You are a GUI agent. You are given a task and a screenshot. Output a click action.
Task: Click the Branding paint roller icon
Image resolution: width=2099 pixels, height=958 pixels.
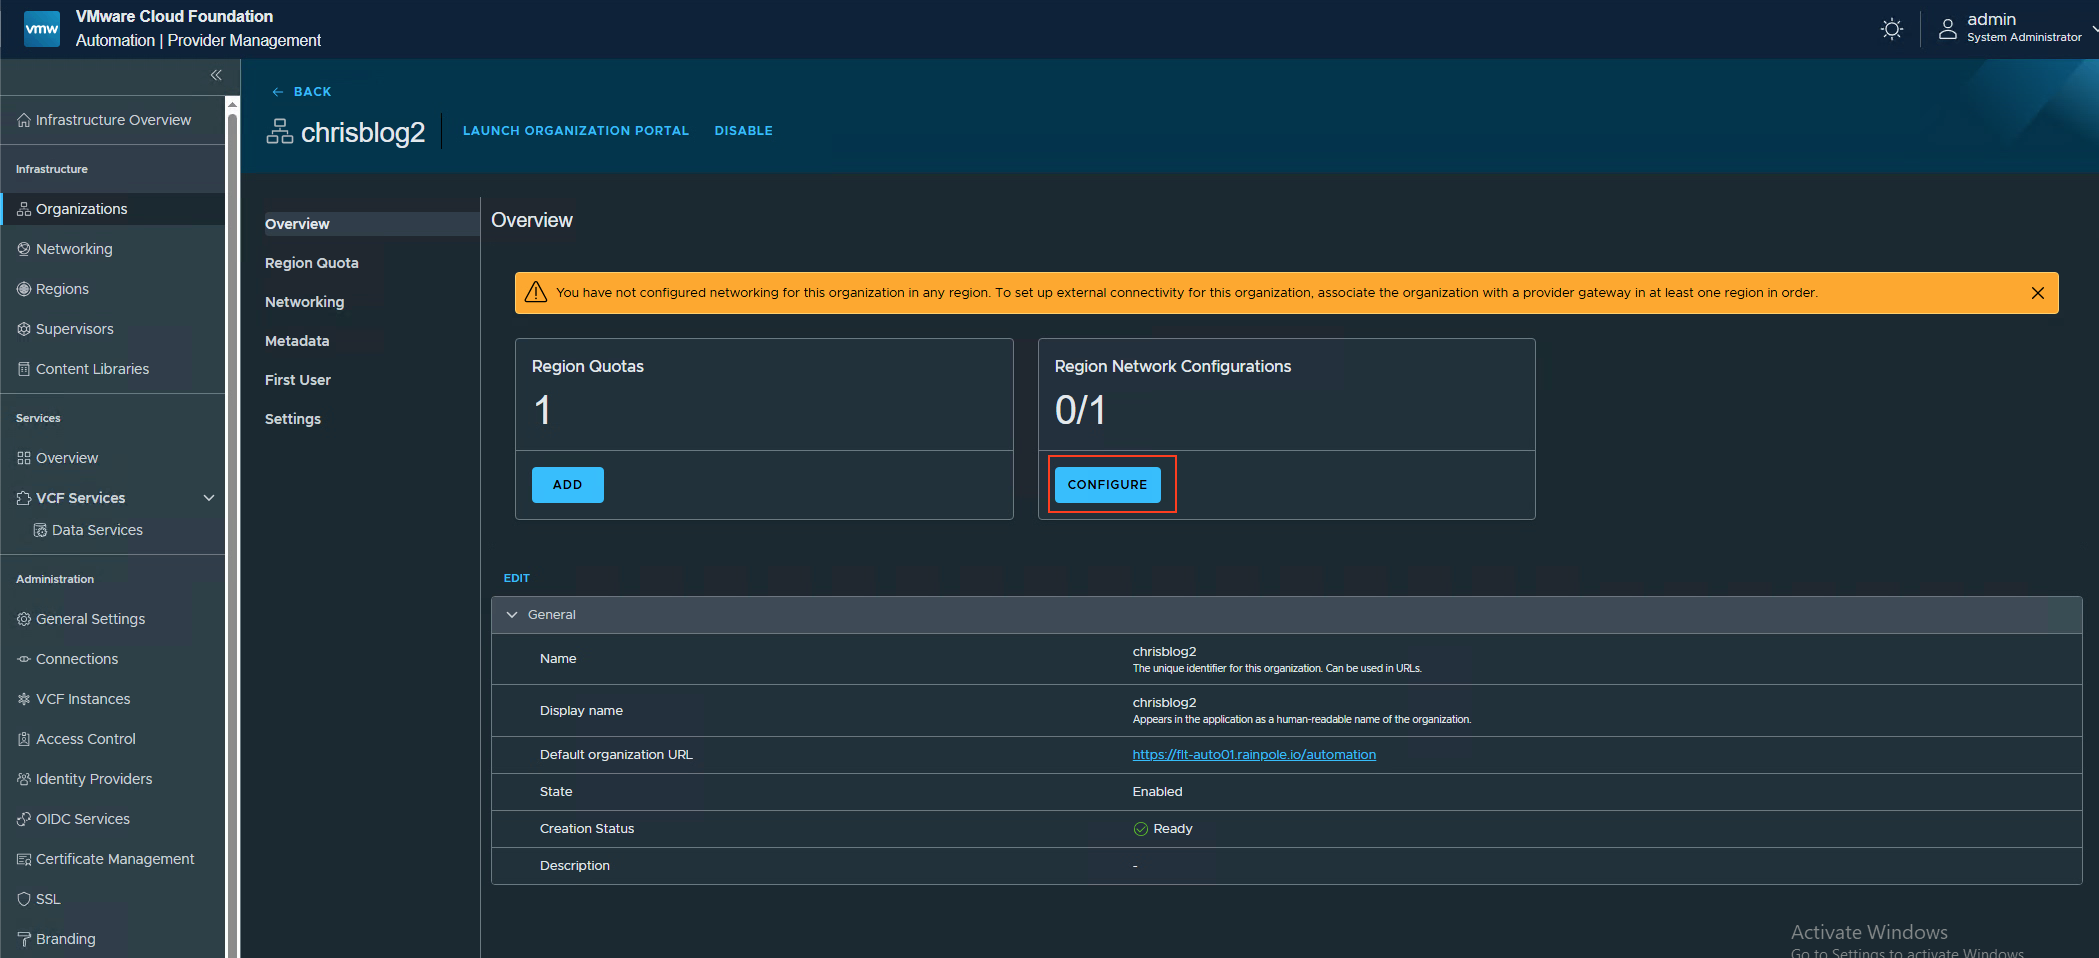click(x=24, y=939)
